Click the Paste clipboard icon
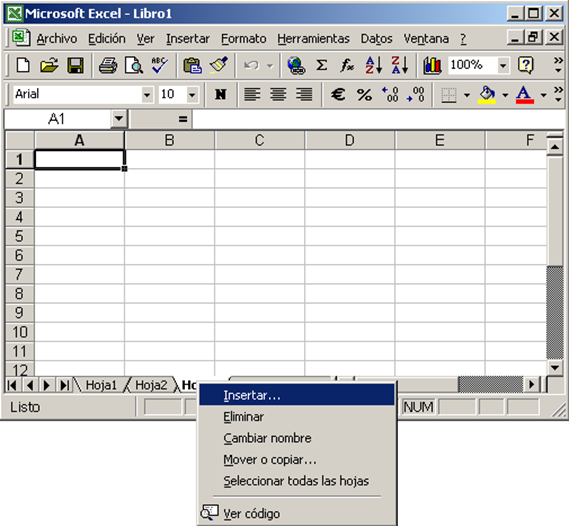Viewport: 569px width, 526px height. tap(192, 66)
